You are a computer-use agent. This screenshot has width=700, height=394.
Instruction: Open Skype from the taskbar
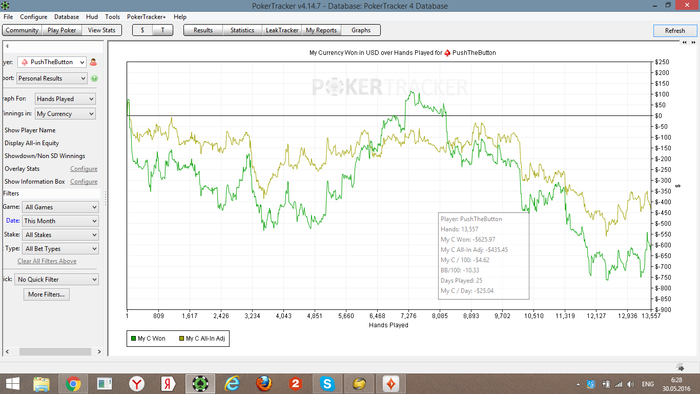327,384
